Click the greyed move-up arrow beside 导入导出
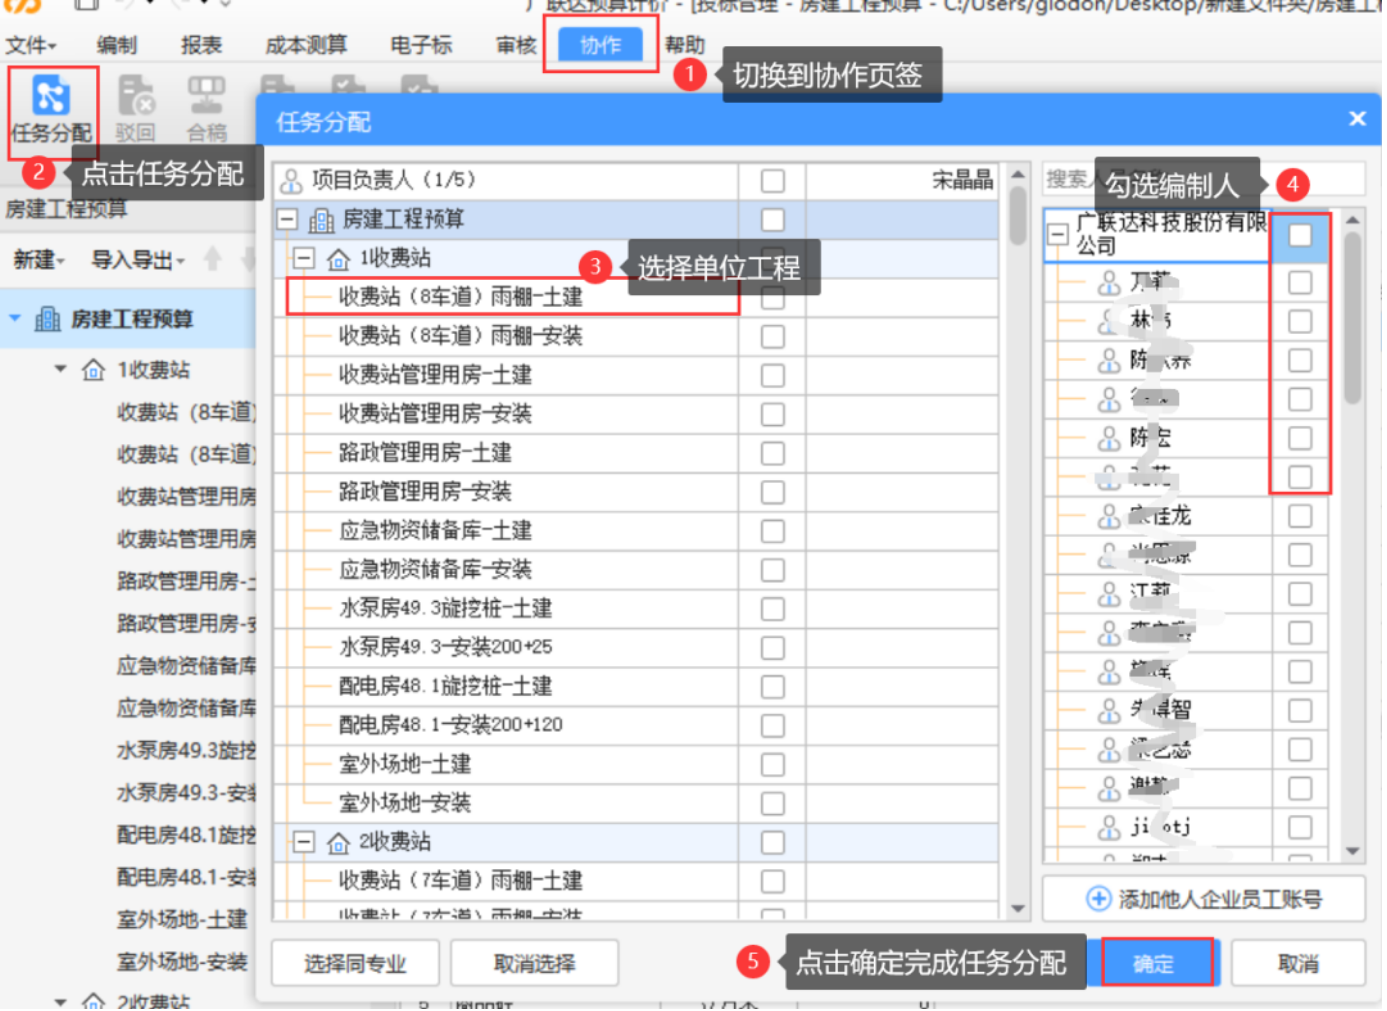 point(212,260)
